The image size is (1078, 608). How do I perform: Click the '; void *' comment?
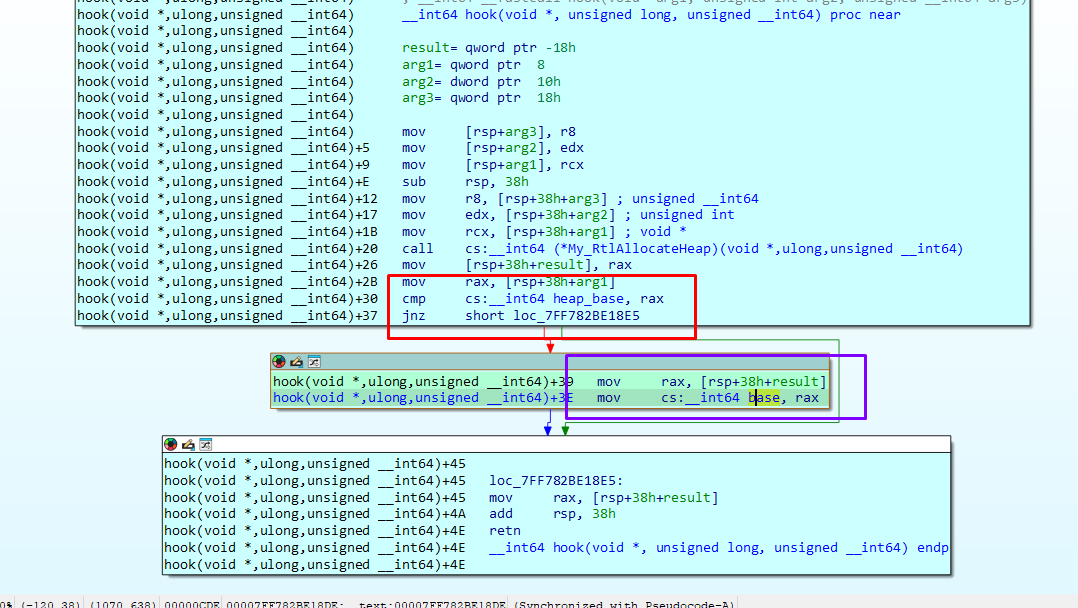coord(655,232)
